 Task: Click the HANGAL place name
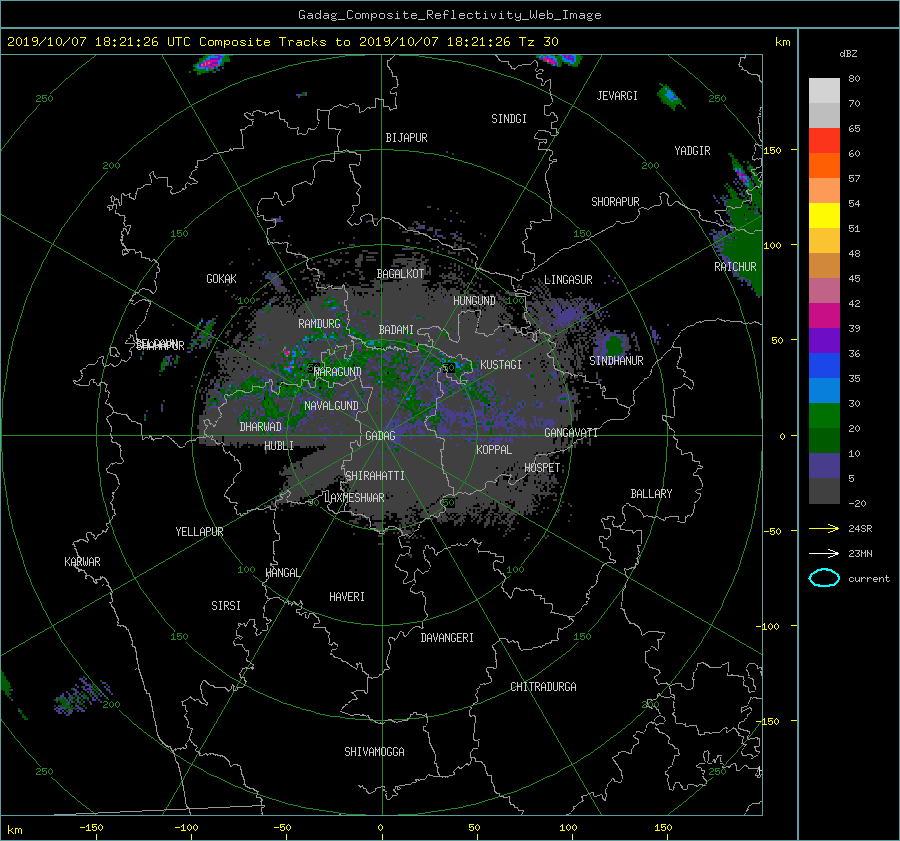[282, 573]
